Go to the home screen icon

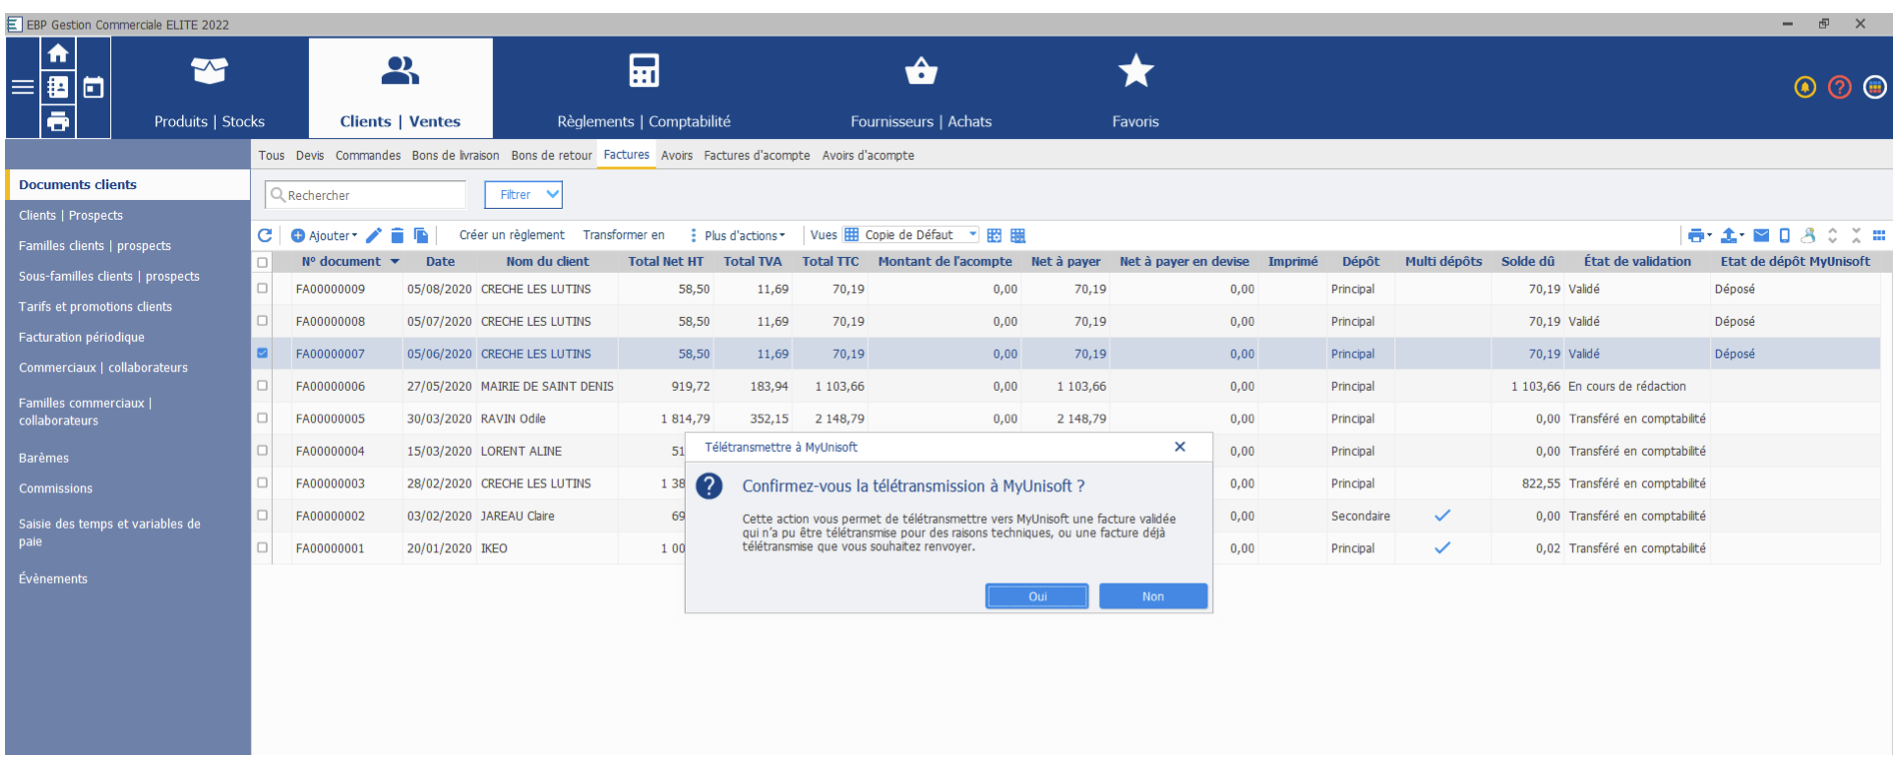[x=58, y=53]
